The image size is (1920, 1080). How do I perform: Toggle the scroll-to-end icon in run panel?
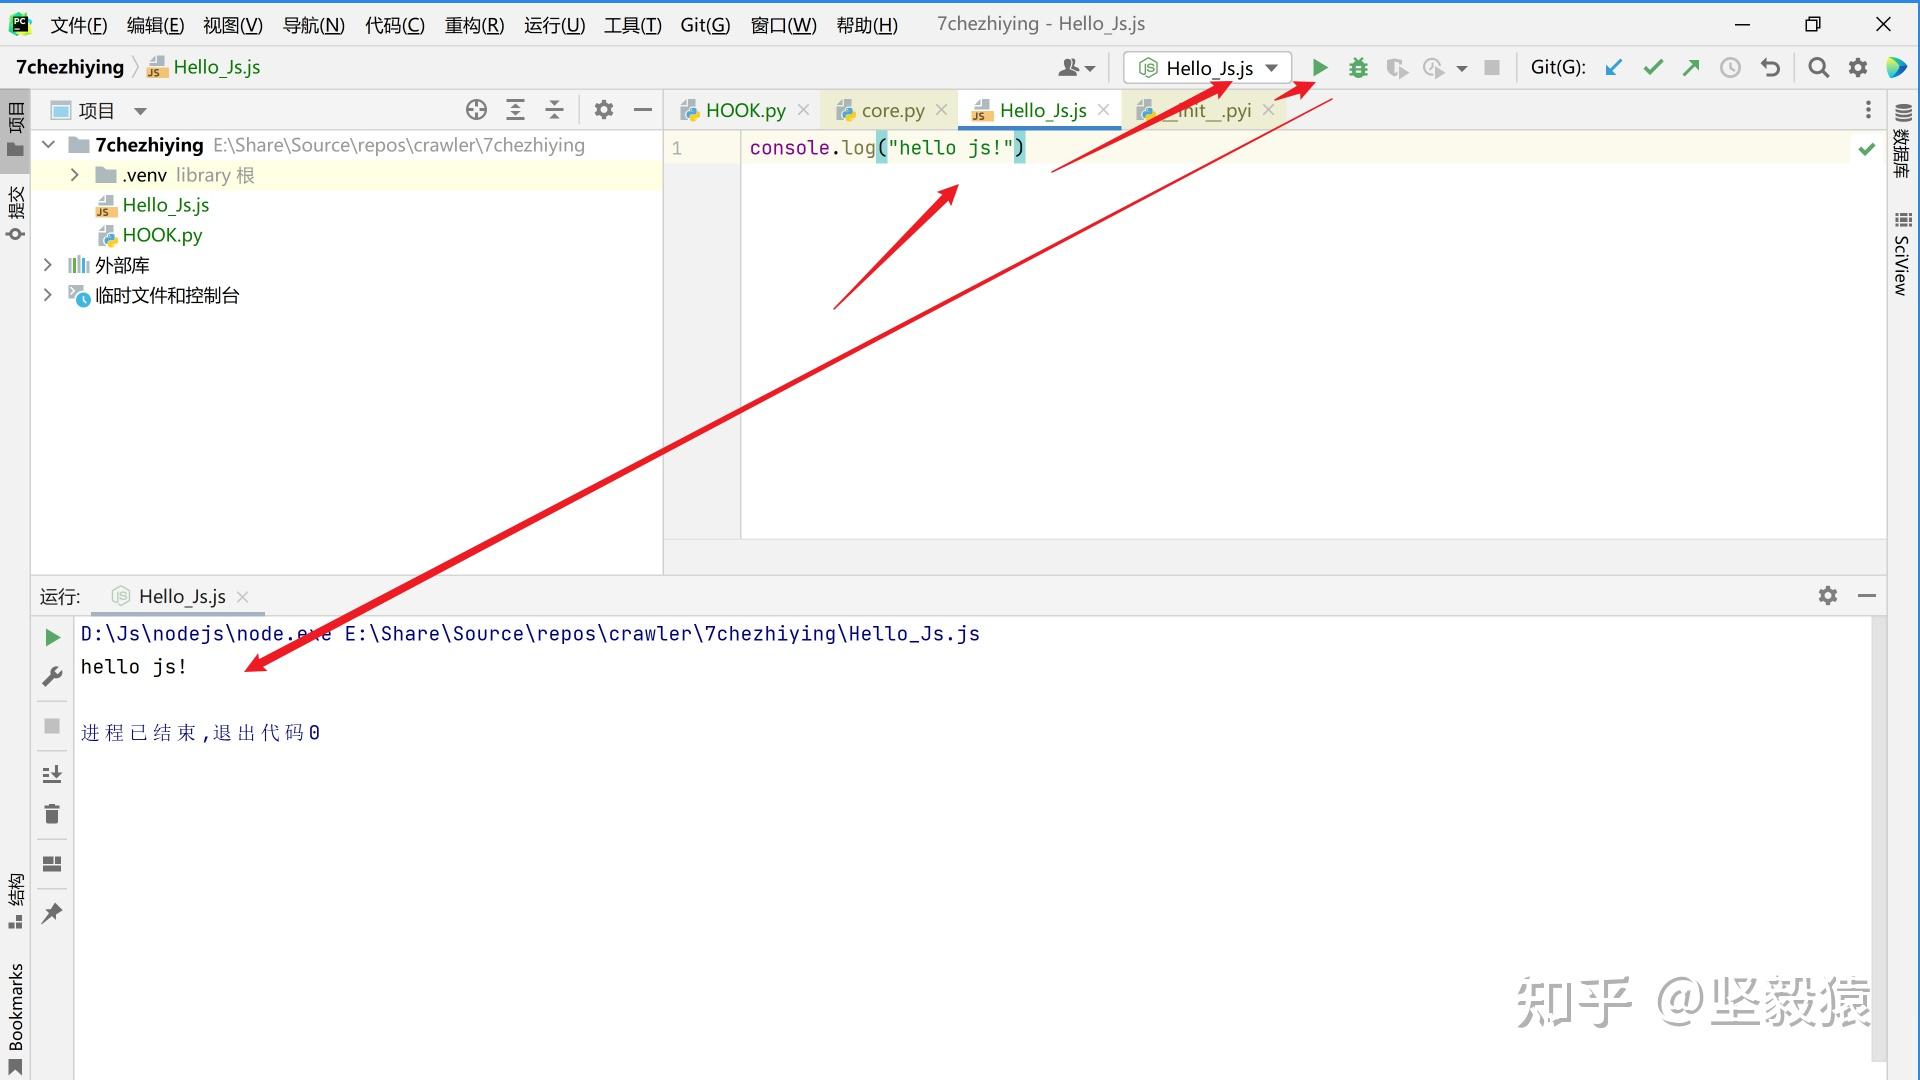(52, 774)
